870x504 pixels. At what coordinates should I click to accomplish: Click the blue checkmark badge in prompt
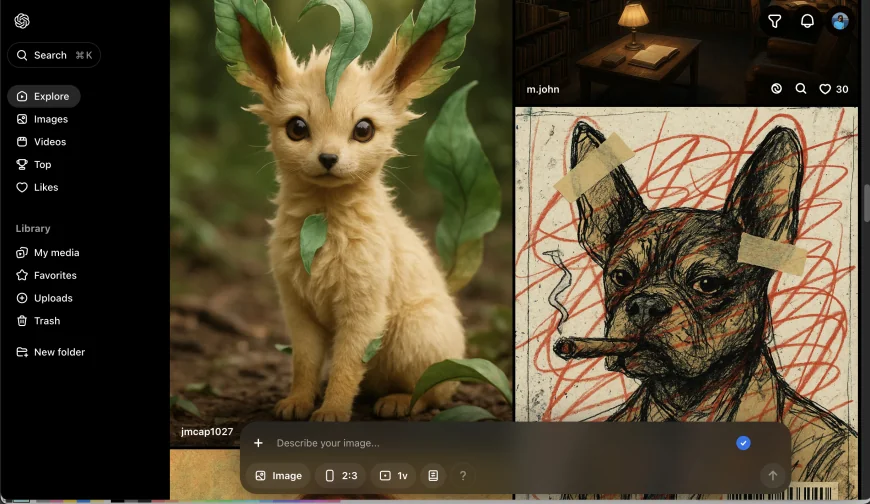pos(743,443)
